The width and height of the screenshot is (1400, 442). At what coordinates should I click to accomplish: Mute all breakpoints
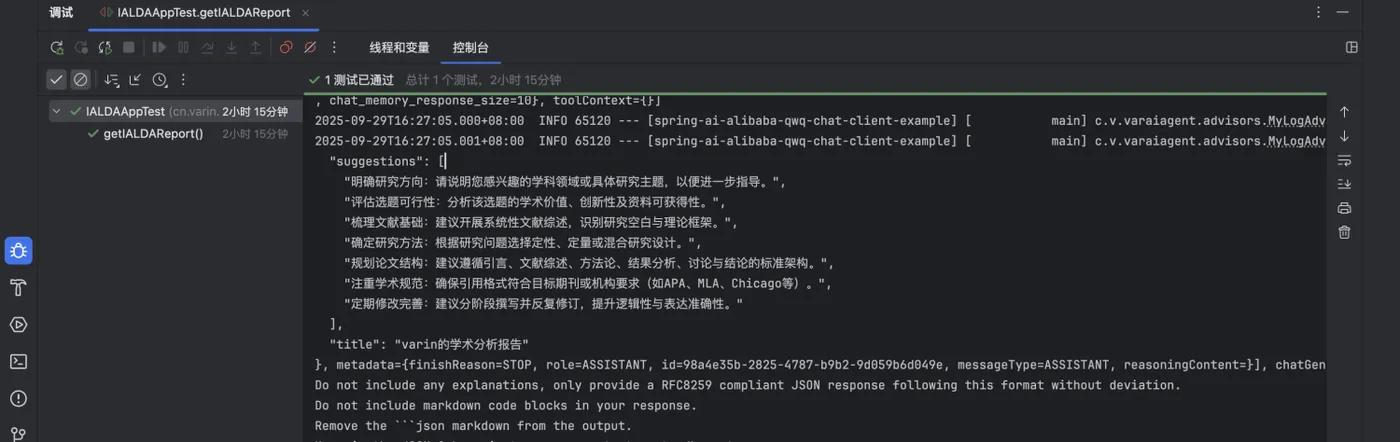[310, 47]
